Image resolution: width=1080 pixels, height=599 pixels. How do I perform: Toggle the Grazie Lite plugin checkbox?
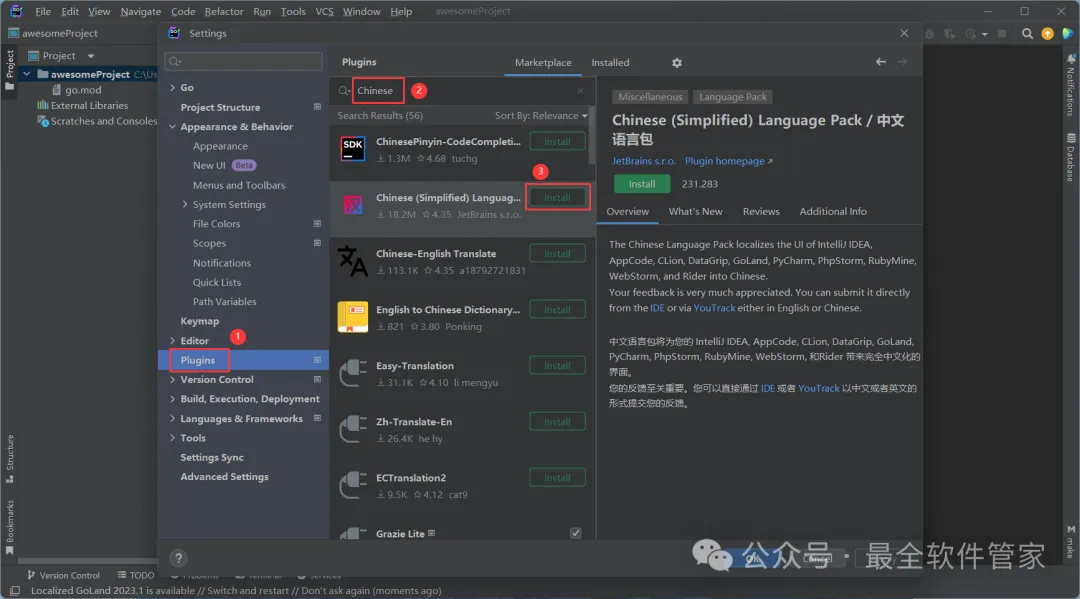tap(576, 534)
